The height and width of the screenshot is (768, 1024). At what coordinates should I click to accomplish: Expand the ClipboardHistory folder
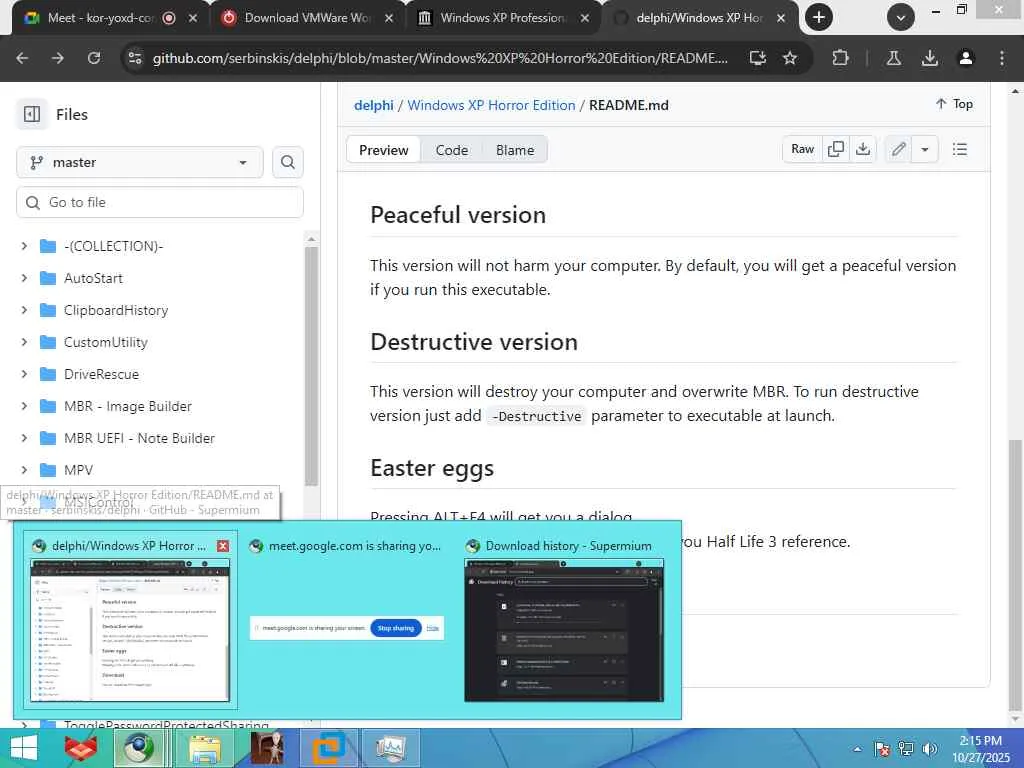point(24,310)
